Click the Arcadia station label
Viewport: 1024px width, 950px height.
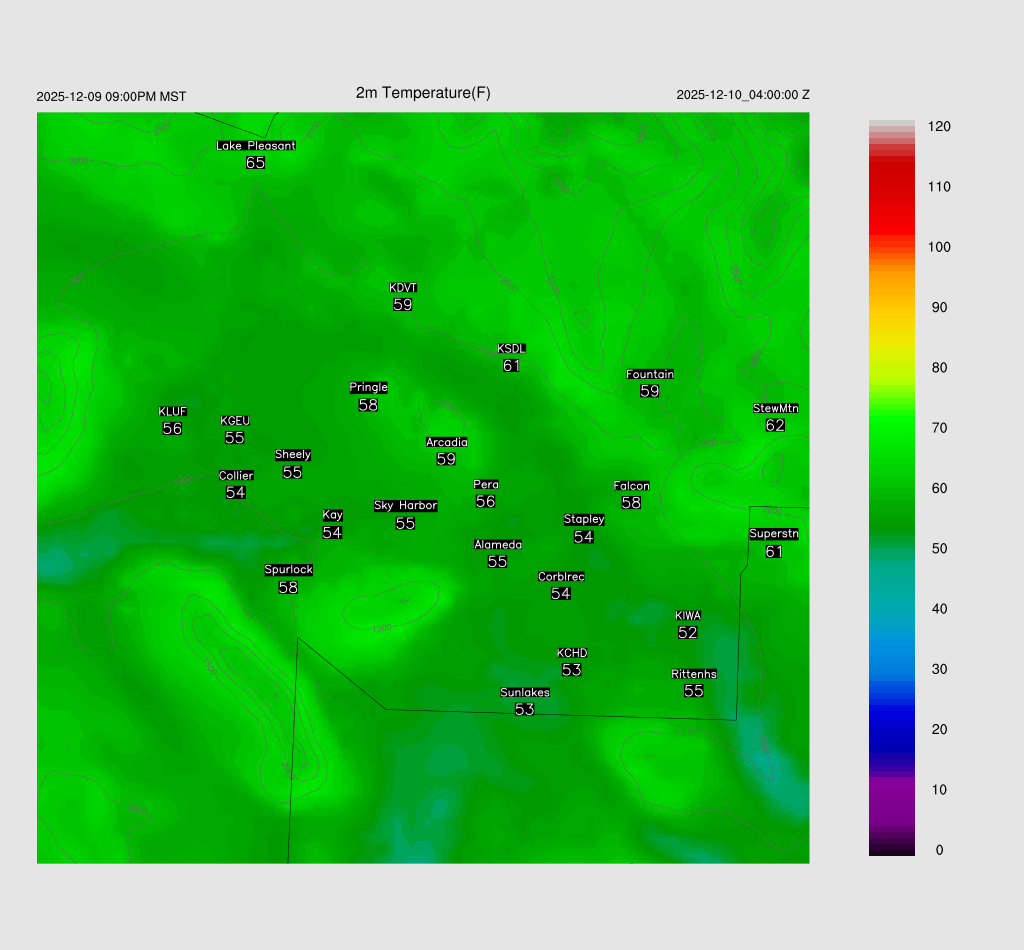click(x=446, y=442)
